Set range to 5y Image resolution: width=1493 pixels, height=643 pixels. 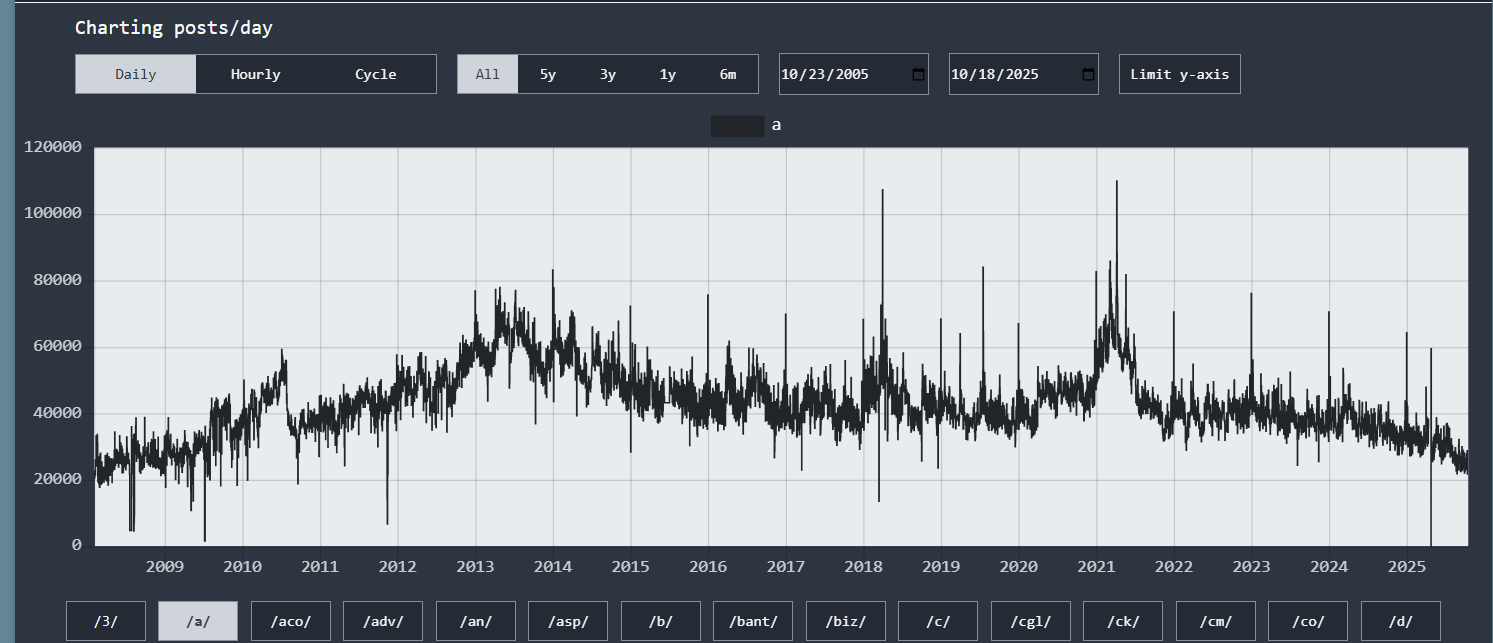[x=548, y=74]
